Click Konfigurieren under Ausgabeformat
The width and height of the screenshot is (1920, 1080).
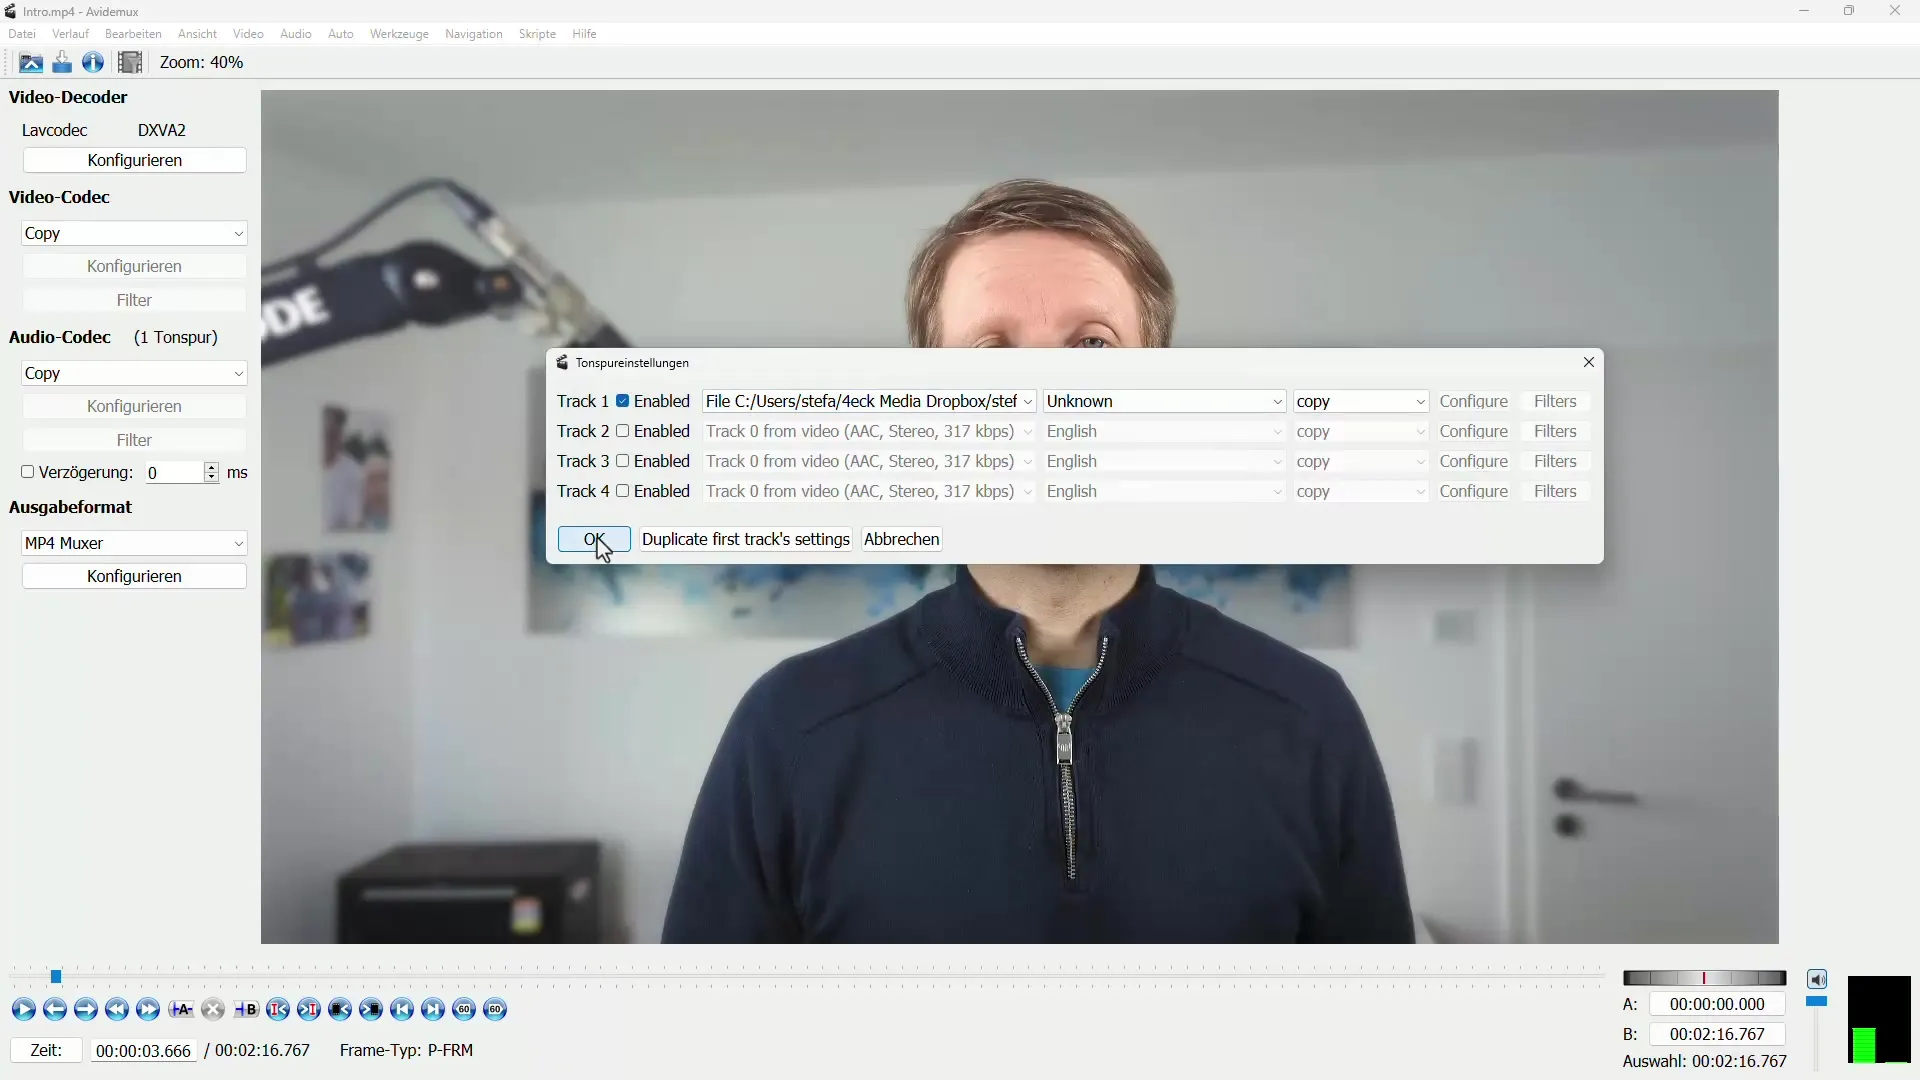134,576
